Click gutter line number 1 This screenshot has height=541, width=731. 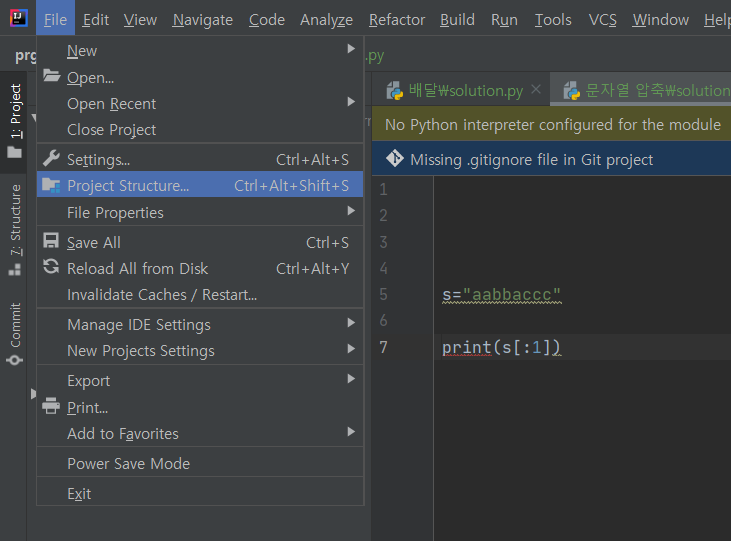coord(383,189)
